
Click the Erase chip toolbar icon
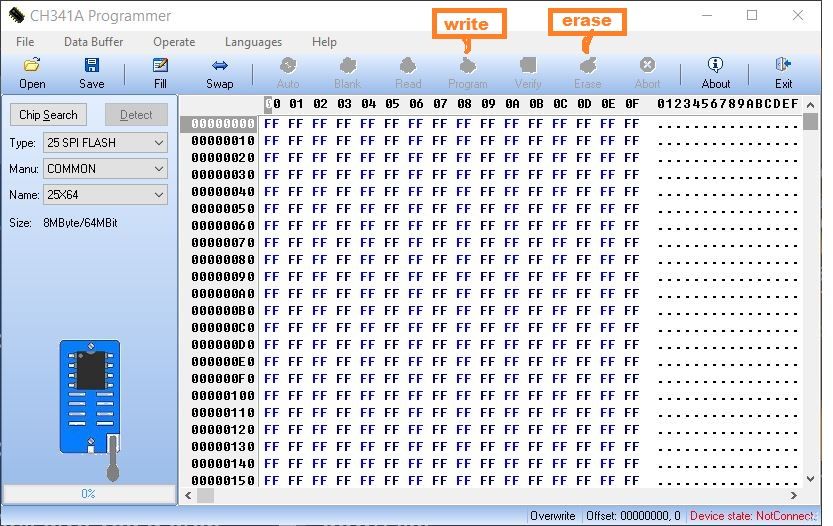588,66
